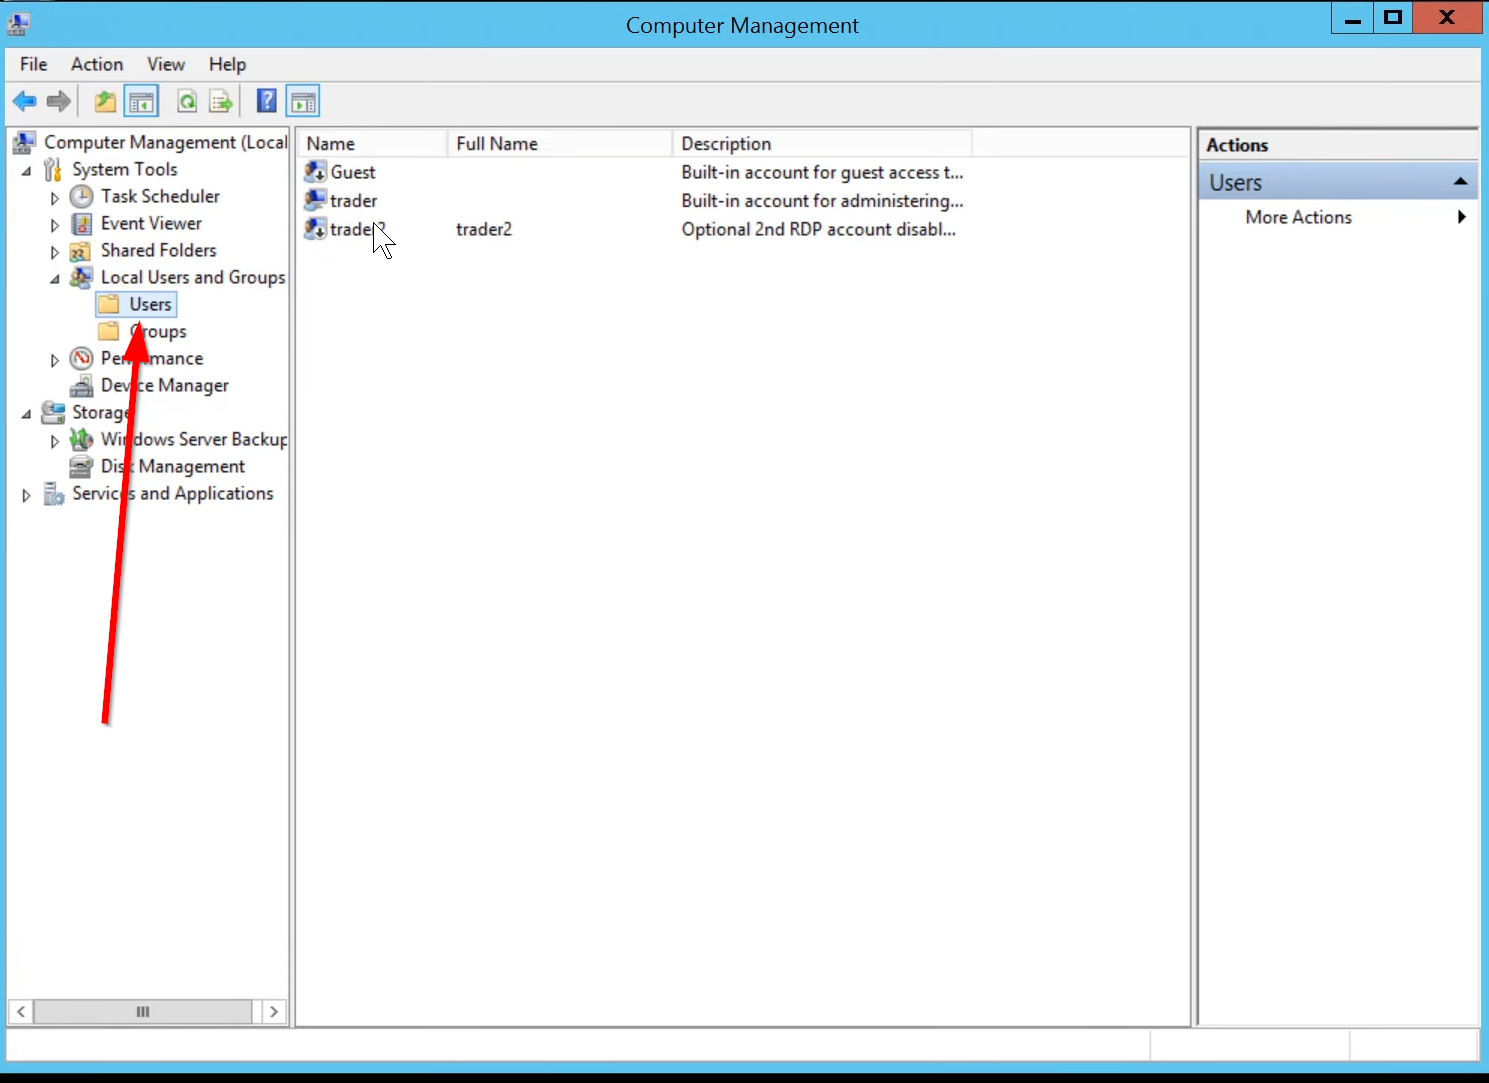Image resolution: width=1489 pixels, height=1083 pixels.
Task: Click More Actions in the Actions pane
Action: [1298, 217]
